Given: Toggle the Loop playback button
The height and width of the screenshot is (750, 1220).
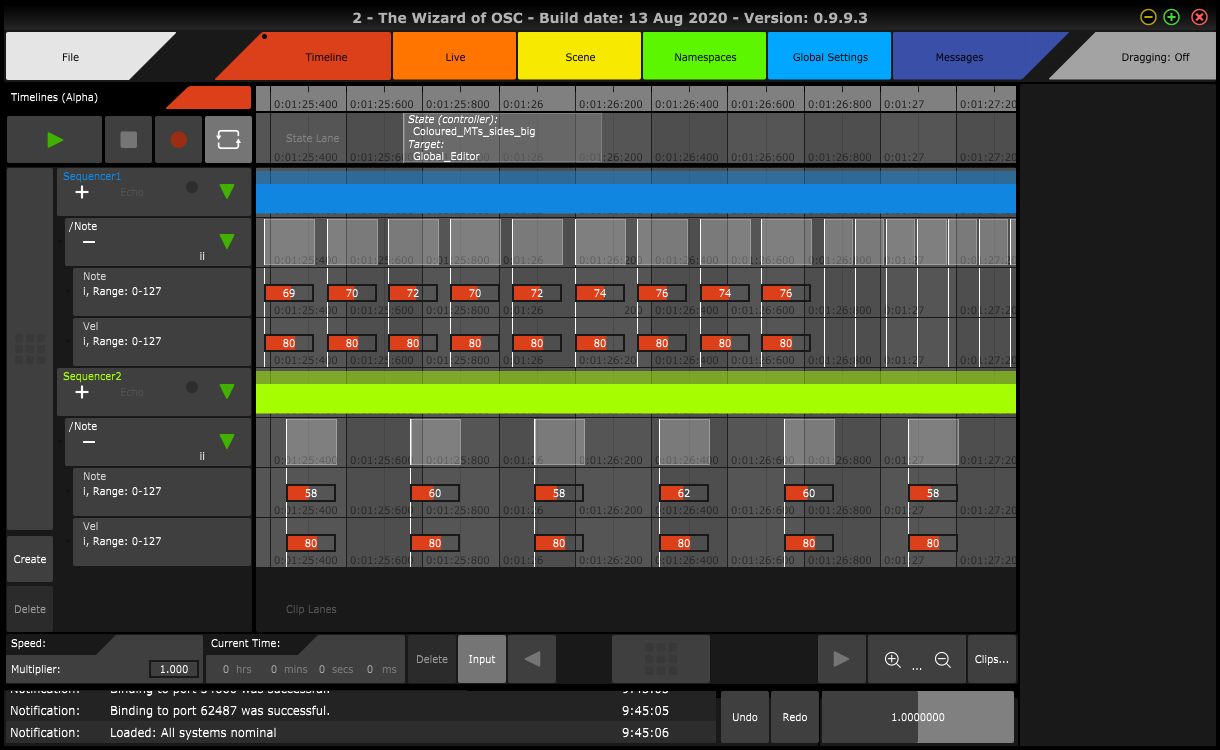Looking at the screenshot, I should [x=228, y=140].
